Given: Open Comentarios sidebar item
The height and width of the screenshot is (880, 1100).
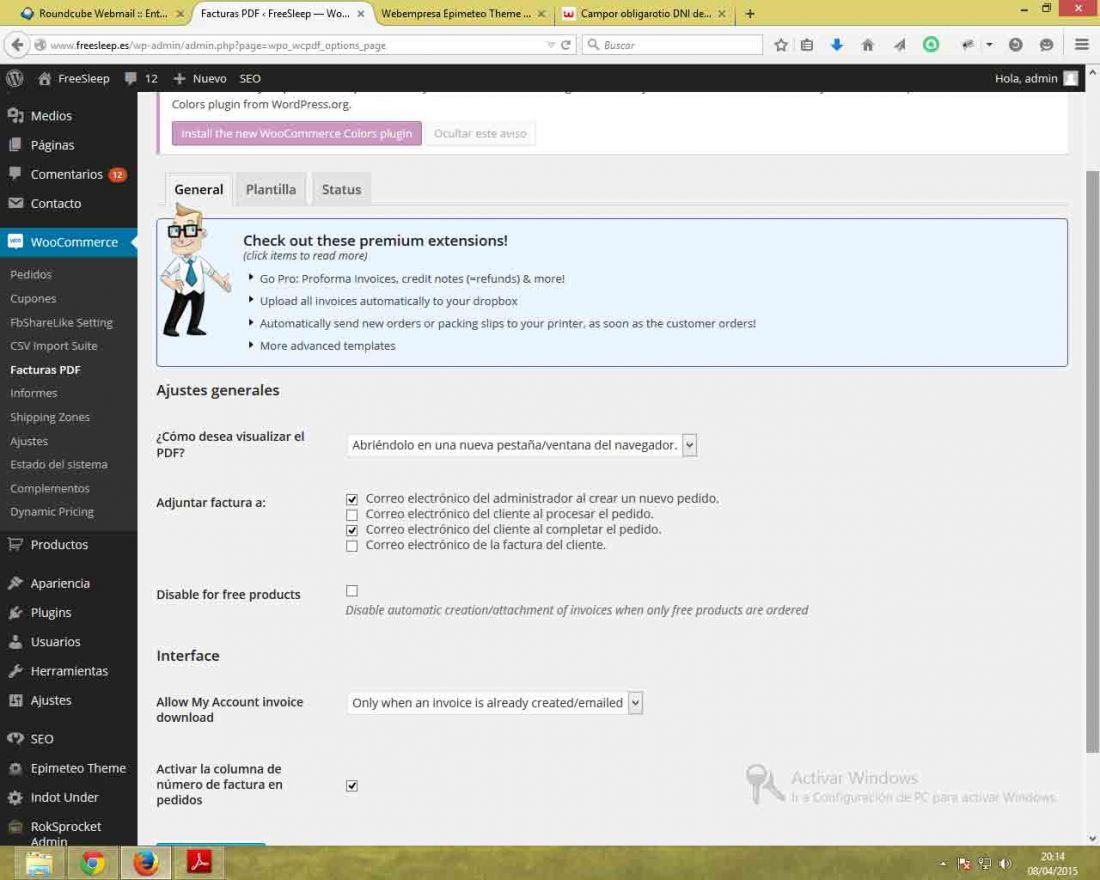Looking at the screenshot, I should (x=69, y=174).
